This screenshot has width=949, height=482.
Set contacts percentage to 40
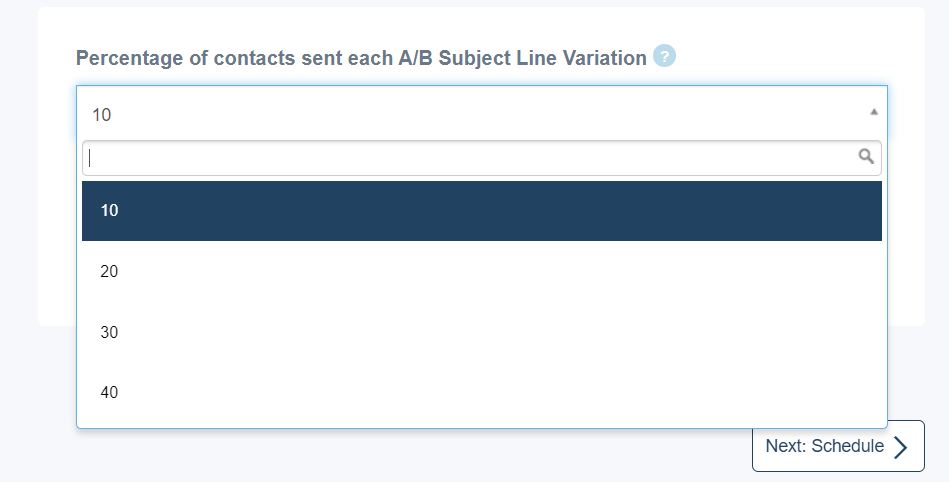point(482,392)
